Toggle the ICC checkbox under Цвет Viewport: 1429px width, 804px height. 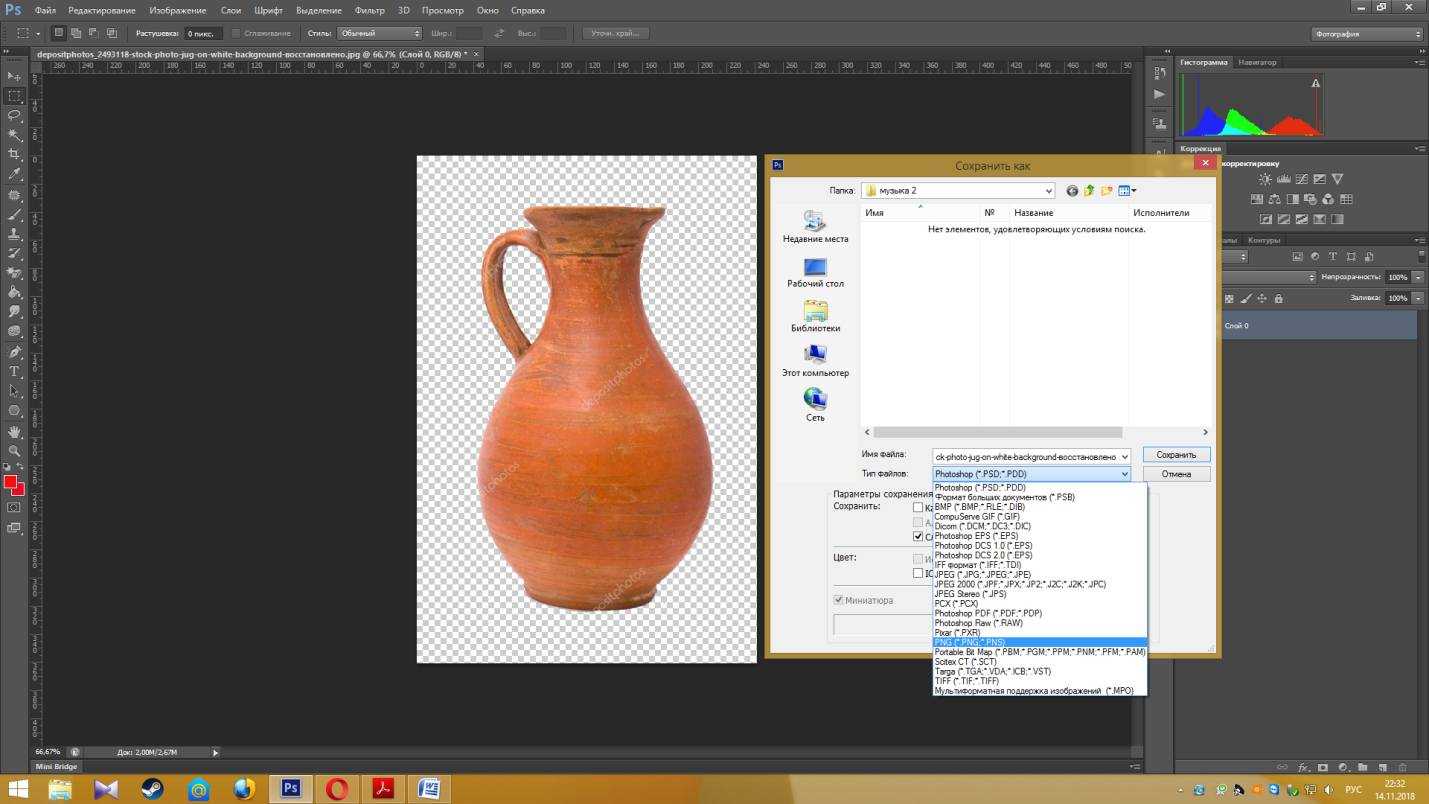[x=918, y=574]
